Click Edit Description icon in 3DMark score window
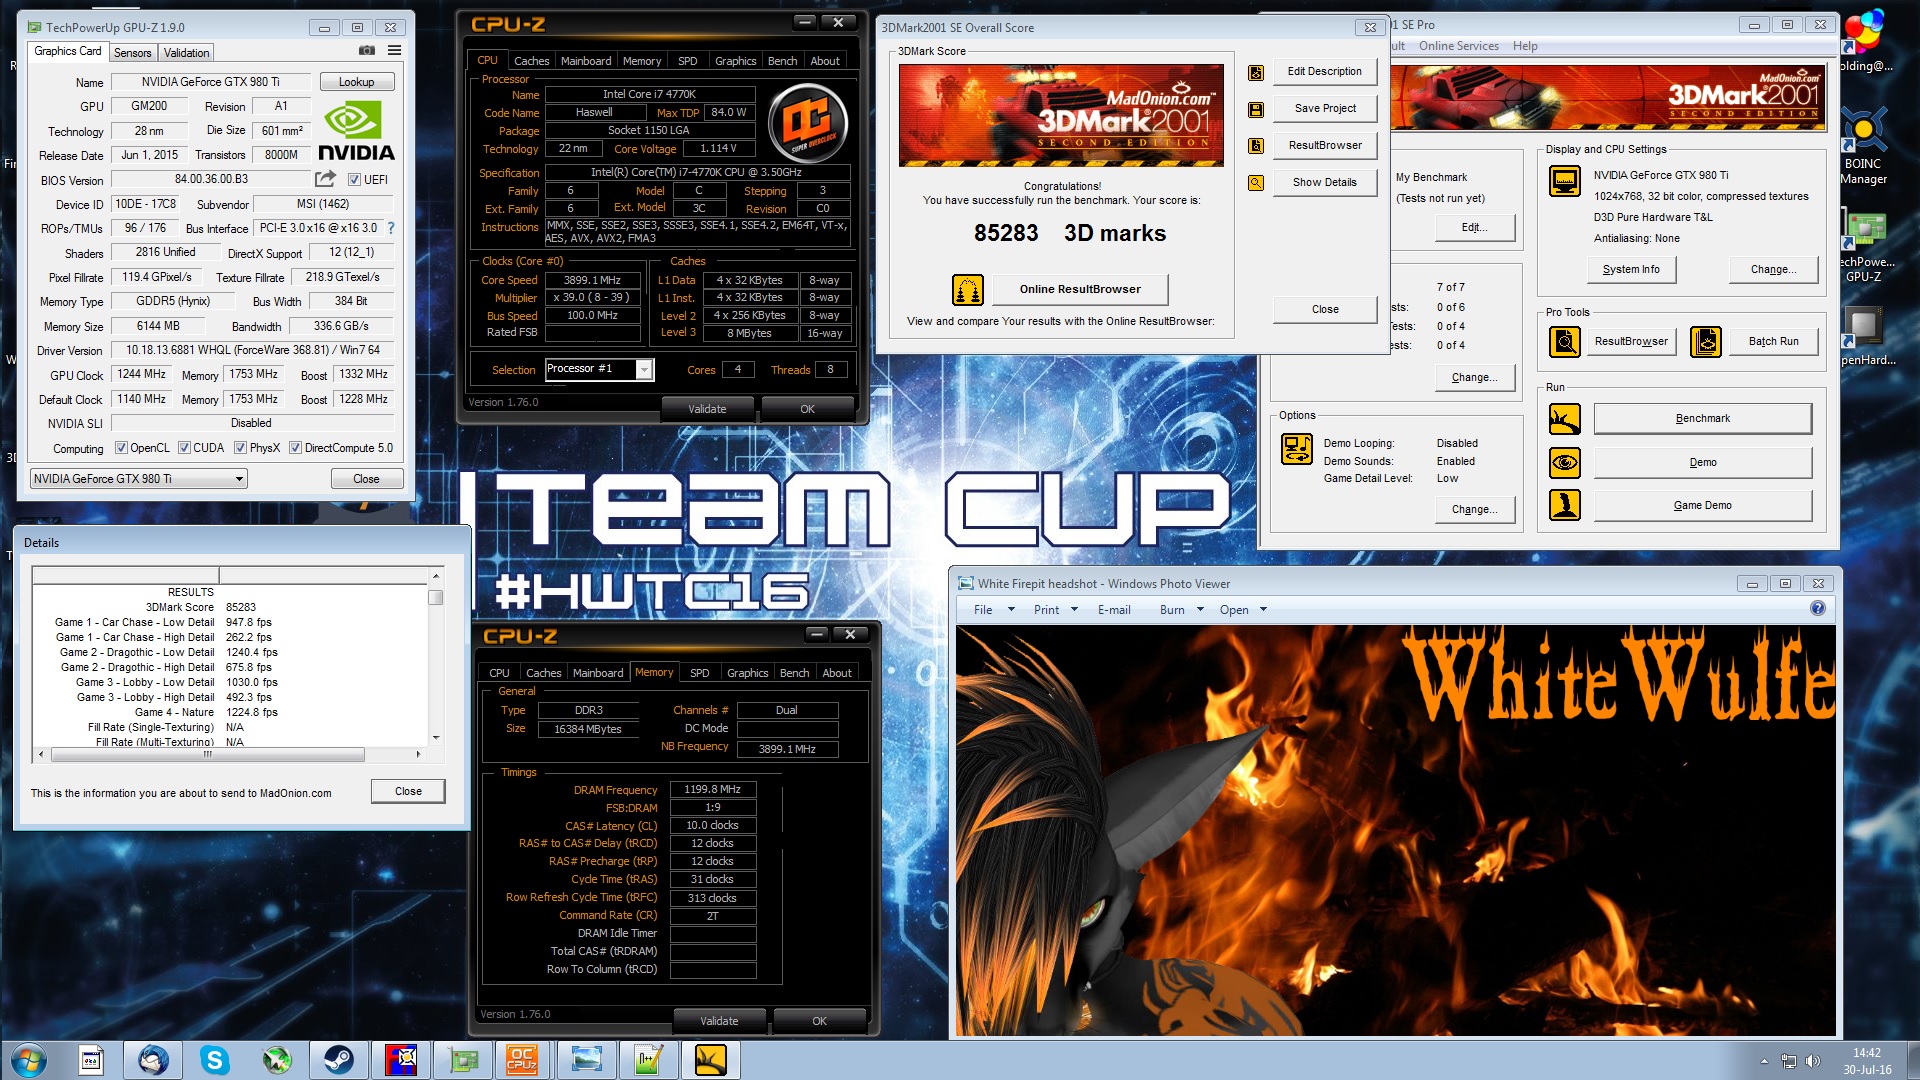Viewport: 1920px width, 1080px height. pos(1256,72)
